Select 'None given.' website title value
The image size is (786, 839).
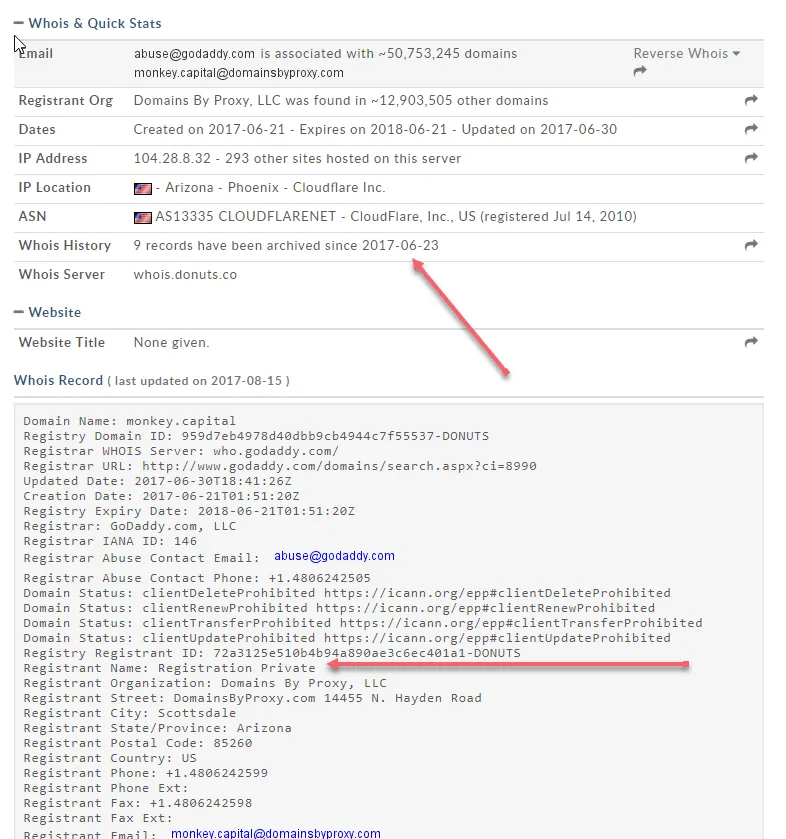pos(171,342)
